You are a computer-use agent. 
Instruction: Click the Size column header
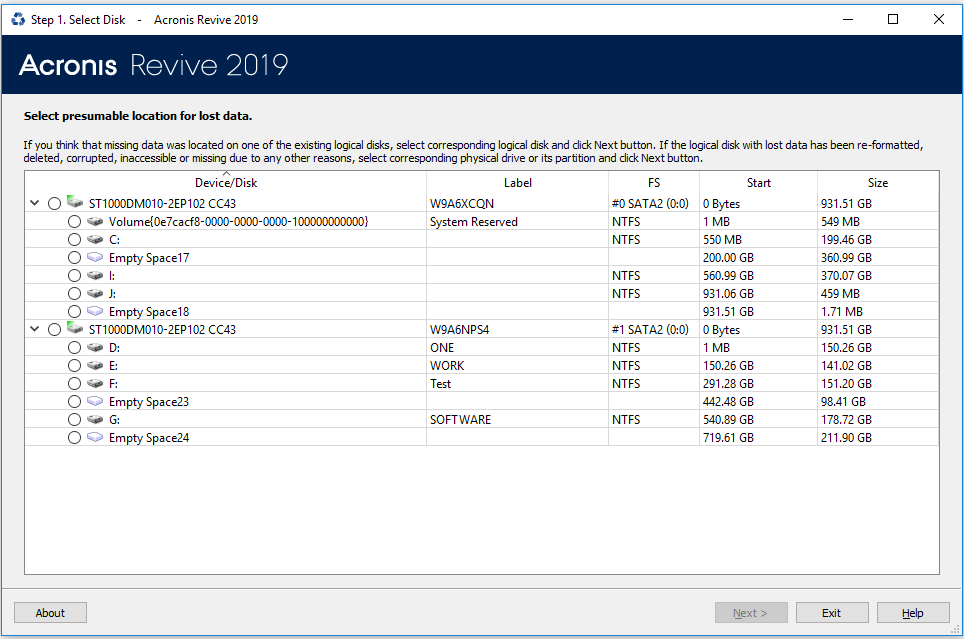tap(877, 183)
